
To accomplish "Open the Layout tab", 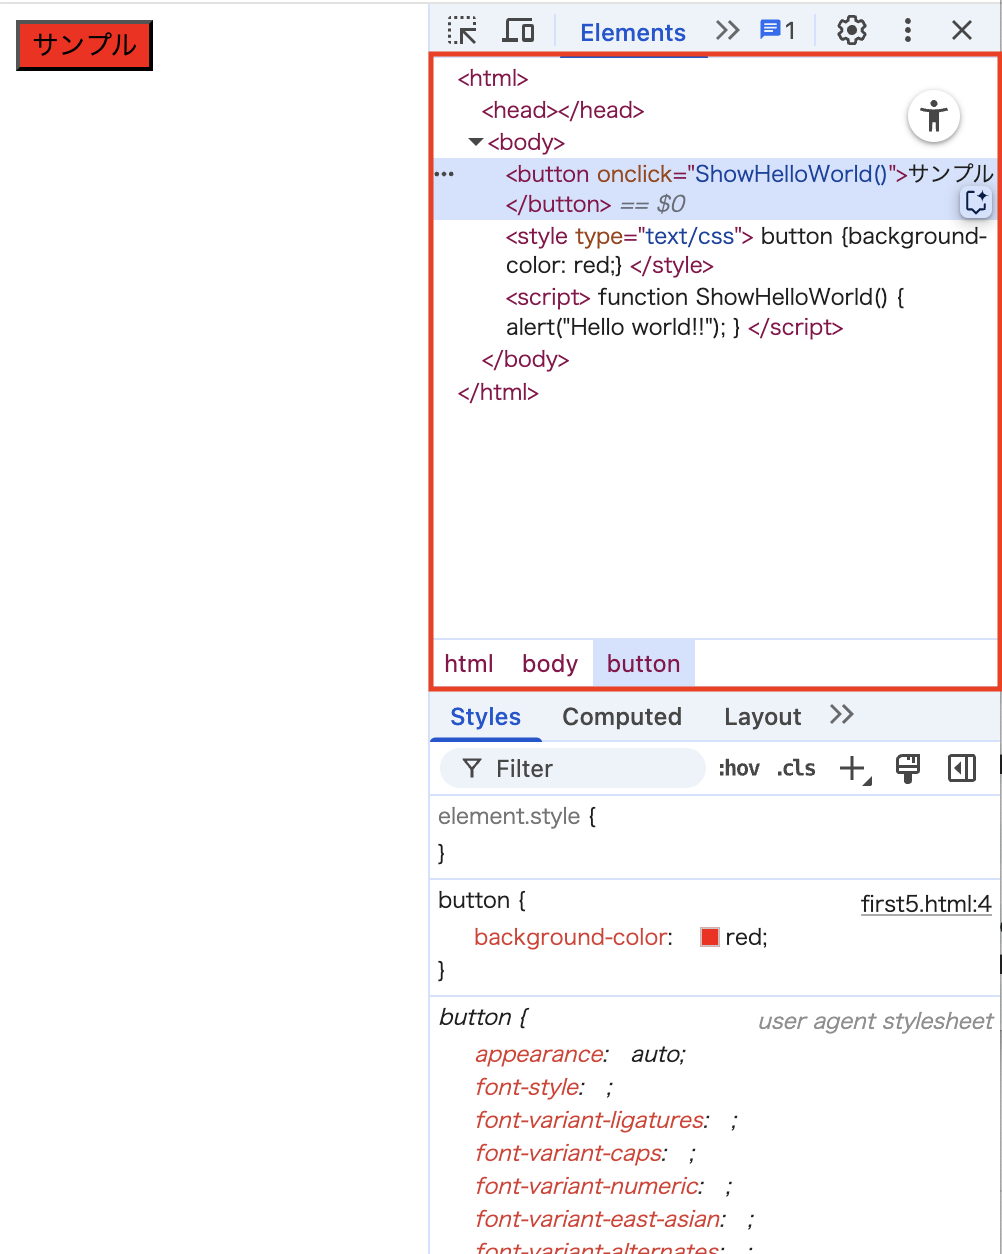I will tap(762, 716).
